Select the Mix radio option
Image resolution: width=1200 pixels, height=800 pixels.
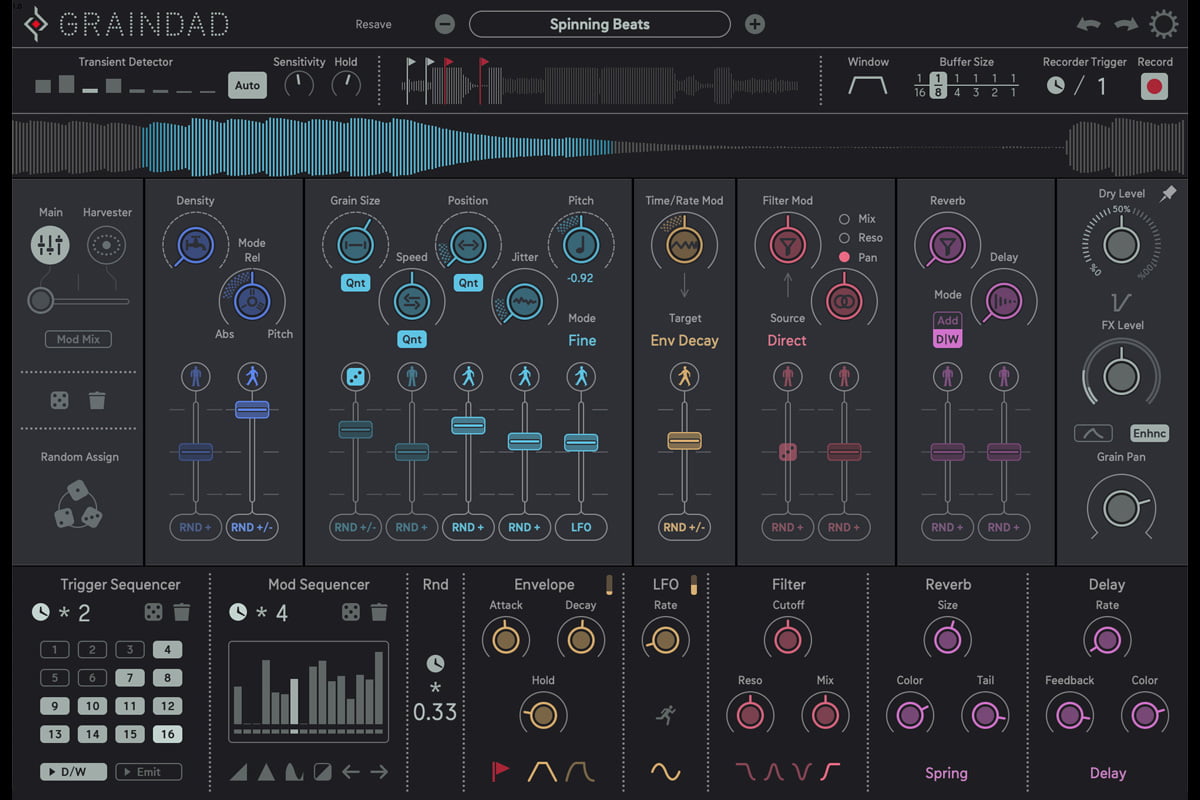click(844, 219)
